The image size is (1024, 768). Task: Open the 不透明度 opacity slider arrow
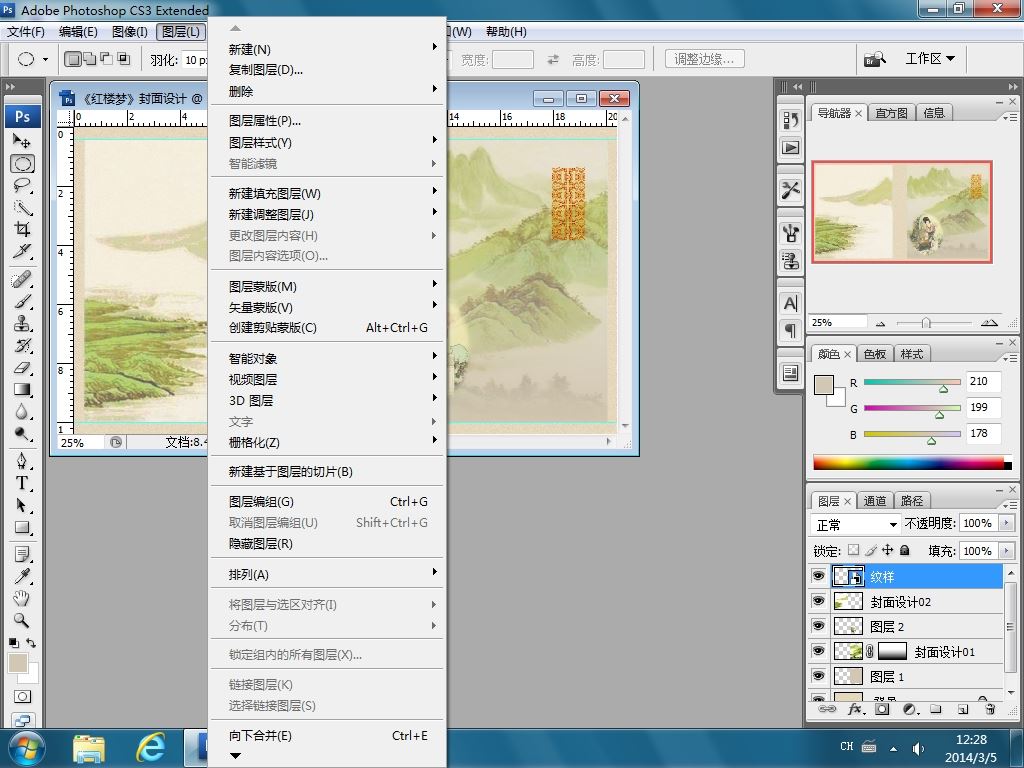point(1006,523)
